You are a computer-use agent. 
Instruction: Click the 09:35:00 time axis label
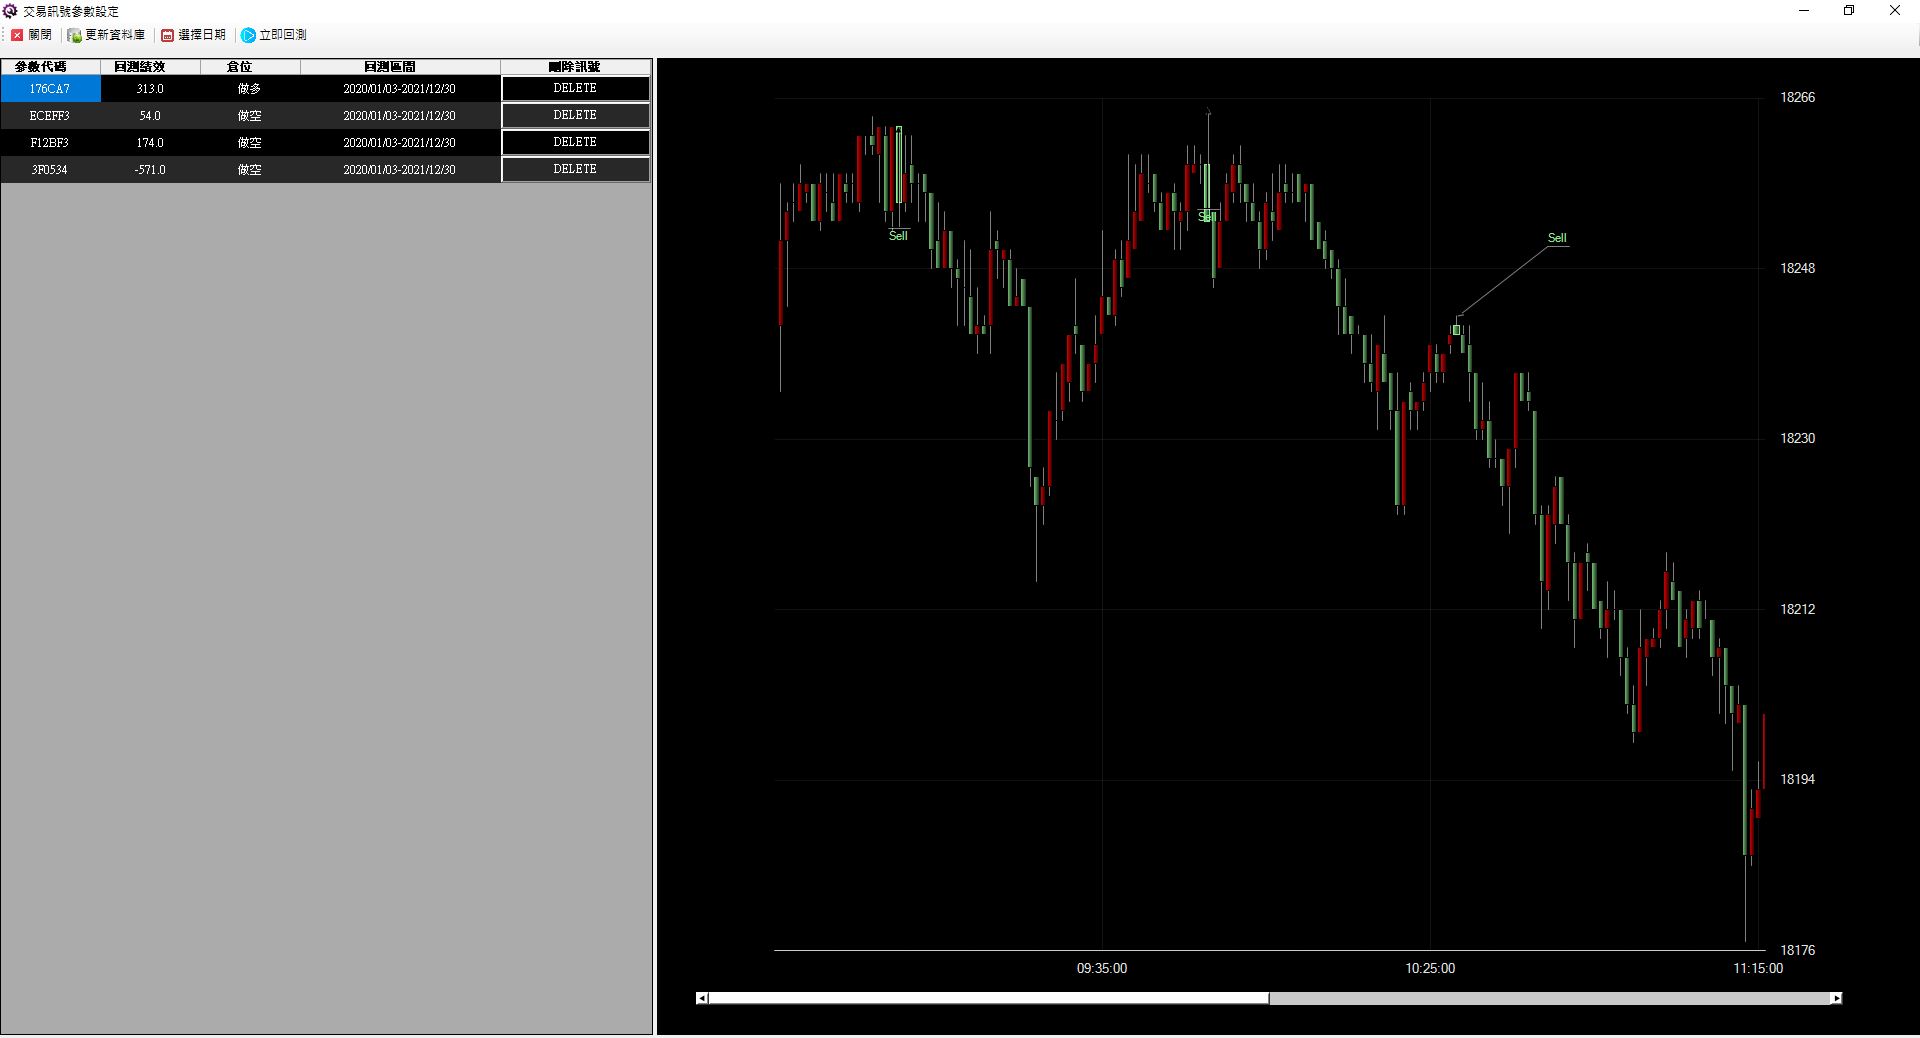[1102, 968]
